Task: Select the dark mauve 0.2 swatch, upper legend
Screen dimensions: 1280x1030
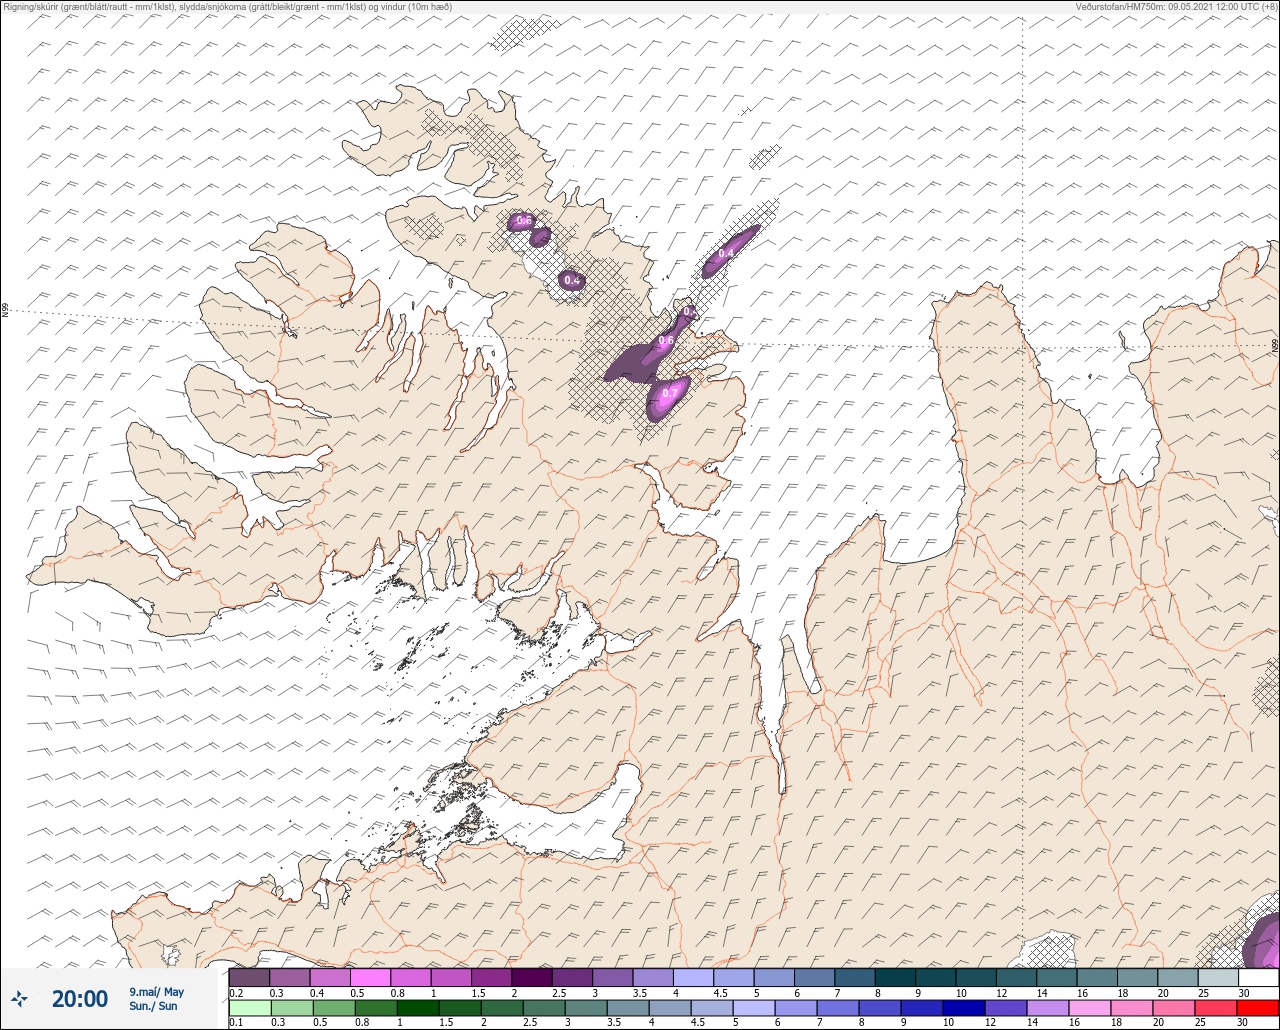Action: [x=249, y=977]
